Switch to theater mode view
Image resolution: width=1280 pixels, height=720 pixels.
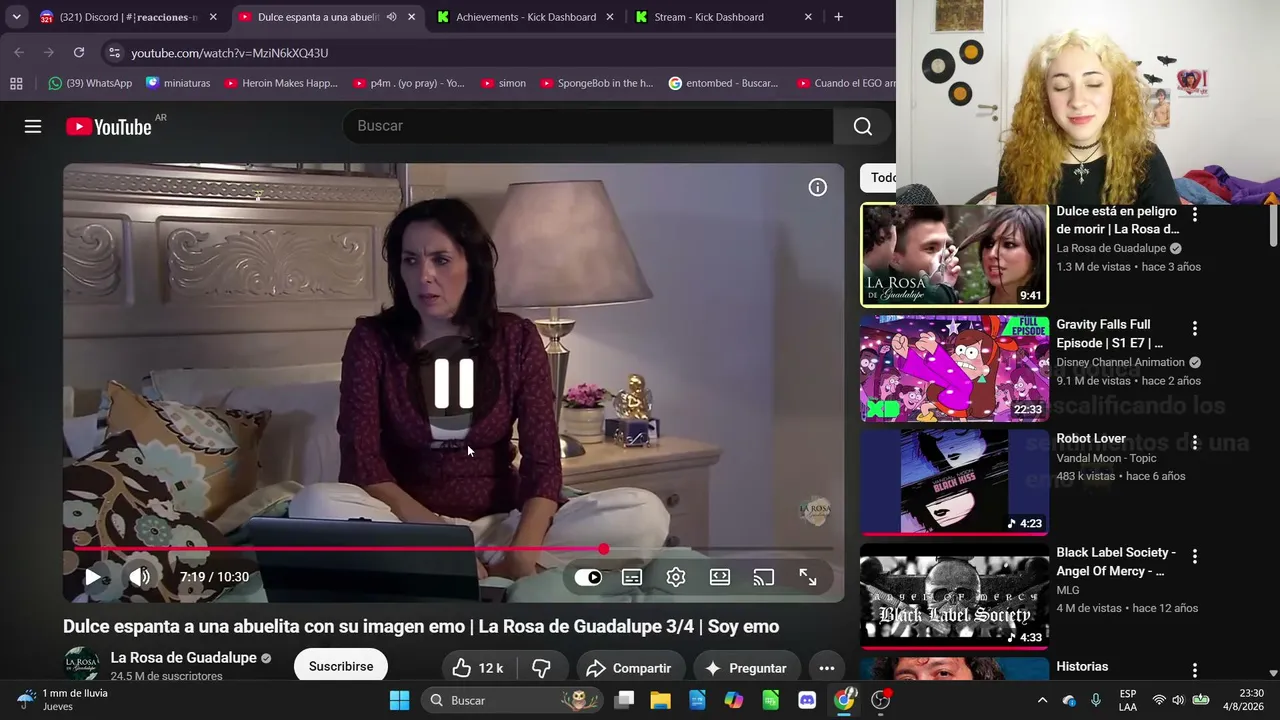point(720,577)
